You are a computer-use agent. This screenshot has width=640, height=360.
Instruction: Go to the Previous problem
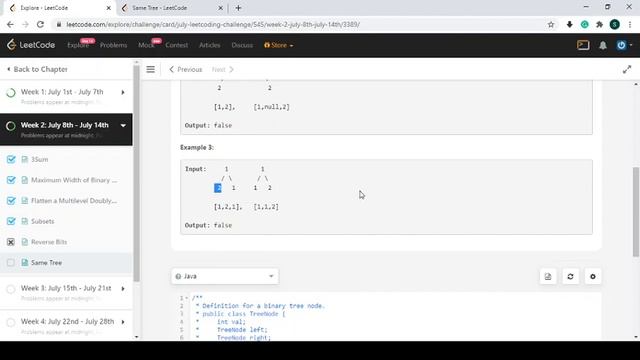click(x=186, y=69)
